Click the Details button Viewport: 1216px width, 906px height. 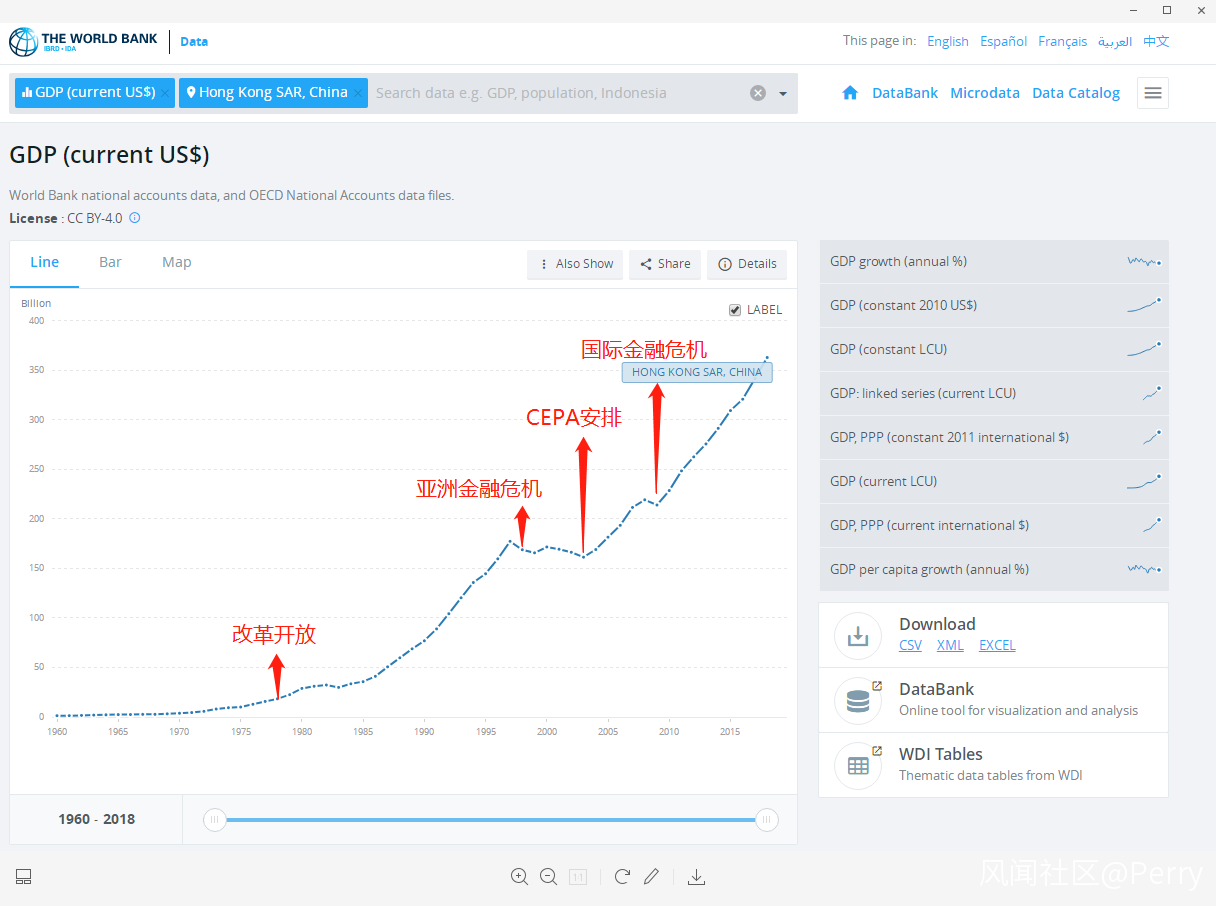click(x=747, y=264)
